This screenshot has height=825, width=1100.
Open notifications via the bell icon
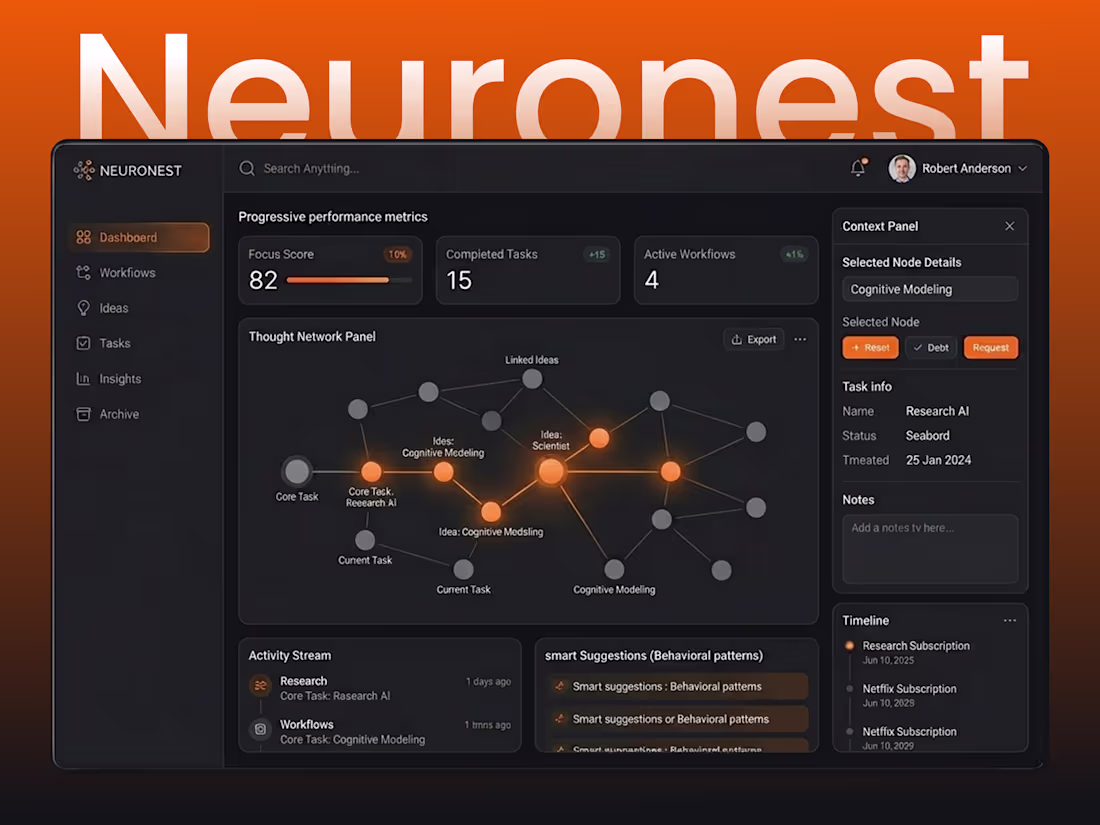[x=857, y=168]
